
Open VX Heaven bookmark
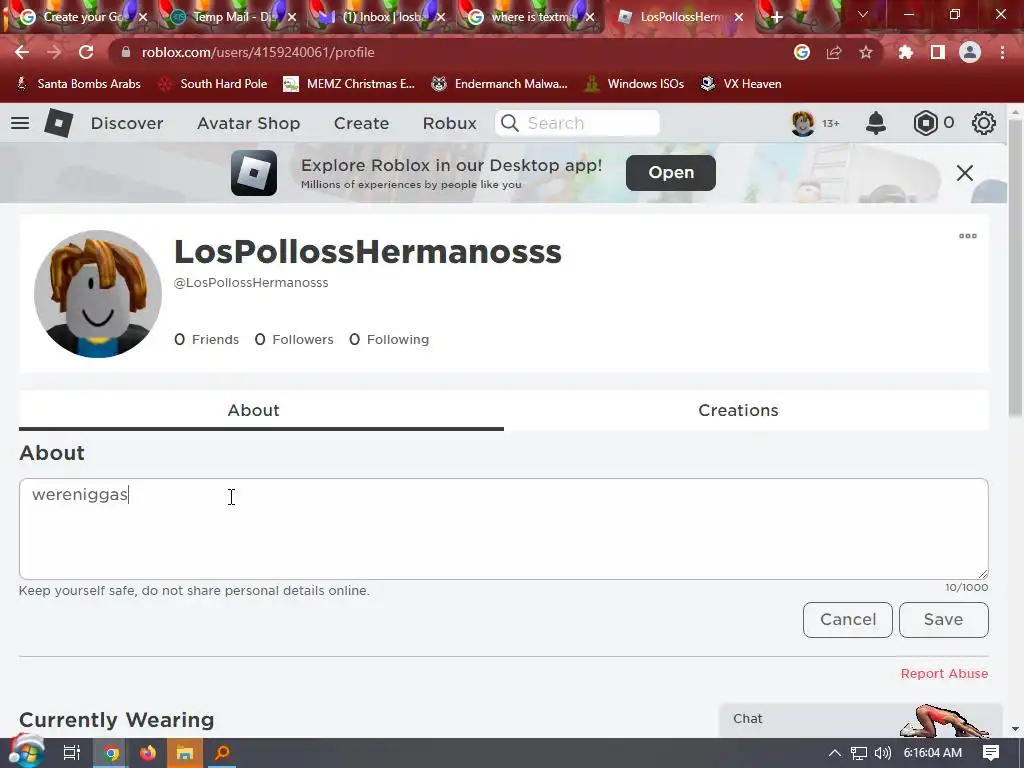coord(741,84)
